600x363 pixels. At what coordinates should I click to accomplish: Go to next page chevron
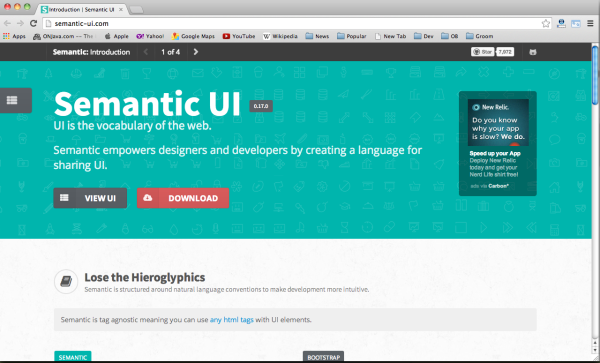(196, 52)
